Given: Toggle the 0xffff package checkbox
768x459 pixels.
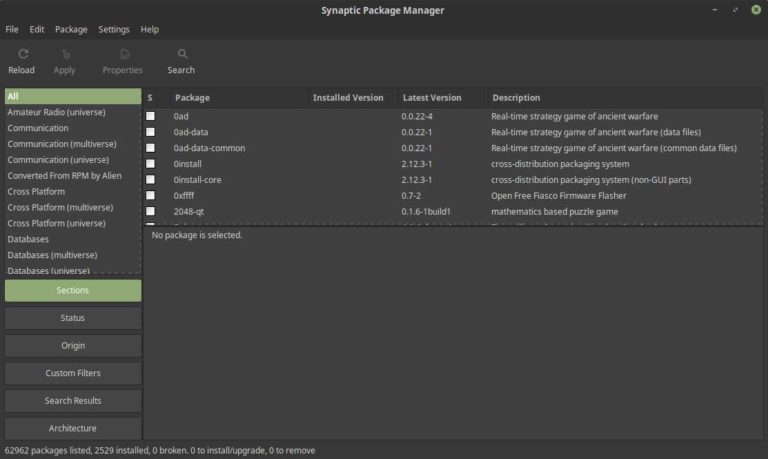Looking at the screenshot, I should click(x=150, y=195).
